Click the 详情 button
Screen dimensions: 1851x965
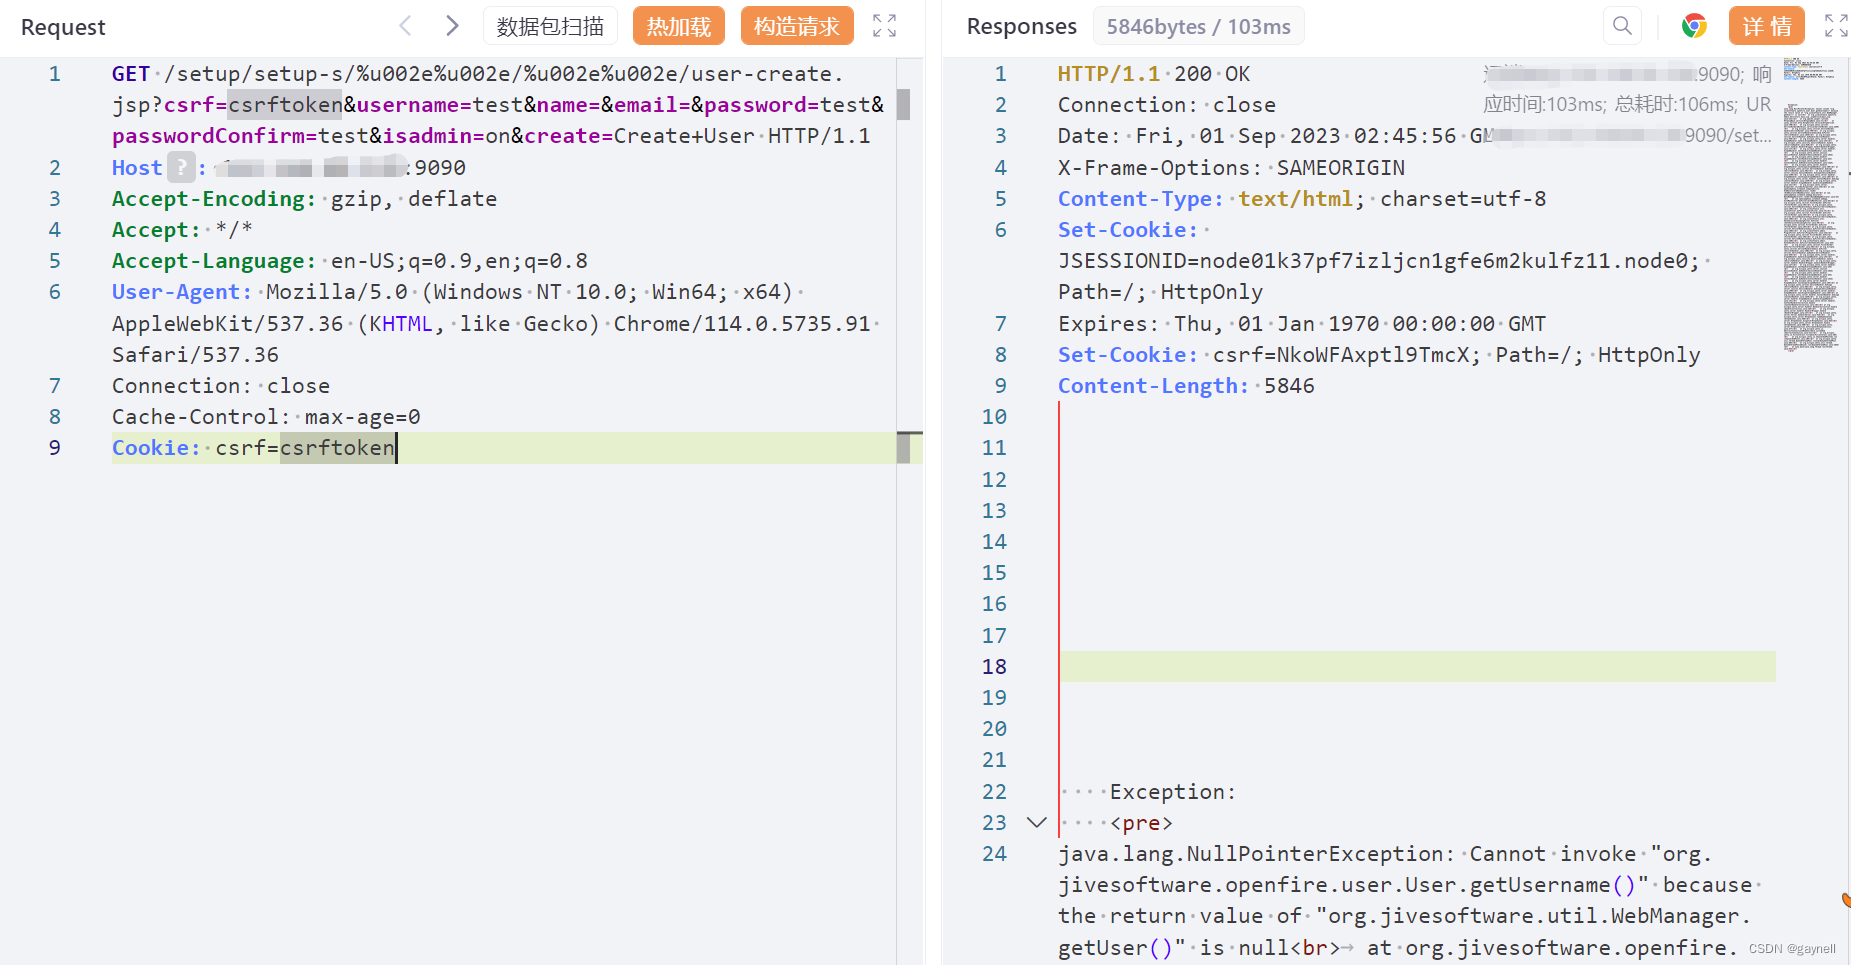1767,26
